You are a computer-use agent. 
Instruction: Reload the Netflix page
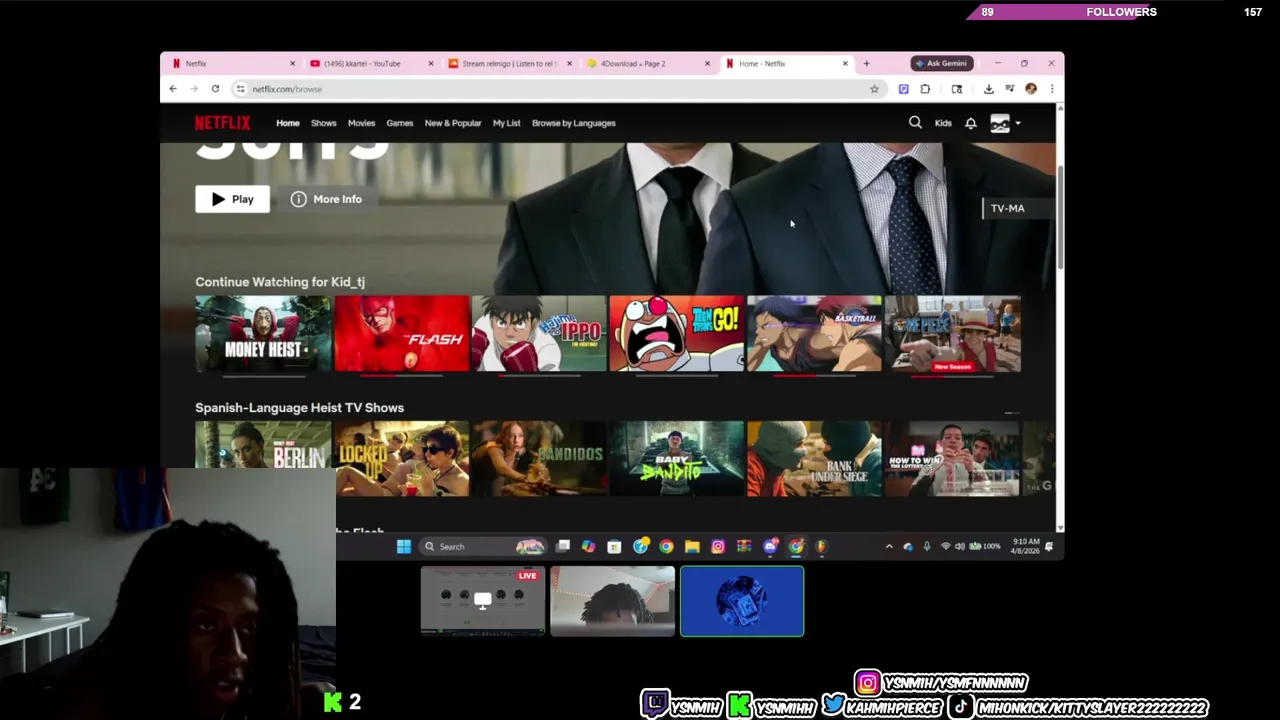(x=215, y=89)
